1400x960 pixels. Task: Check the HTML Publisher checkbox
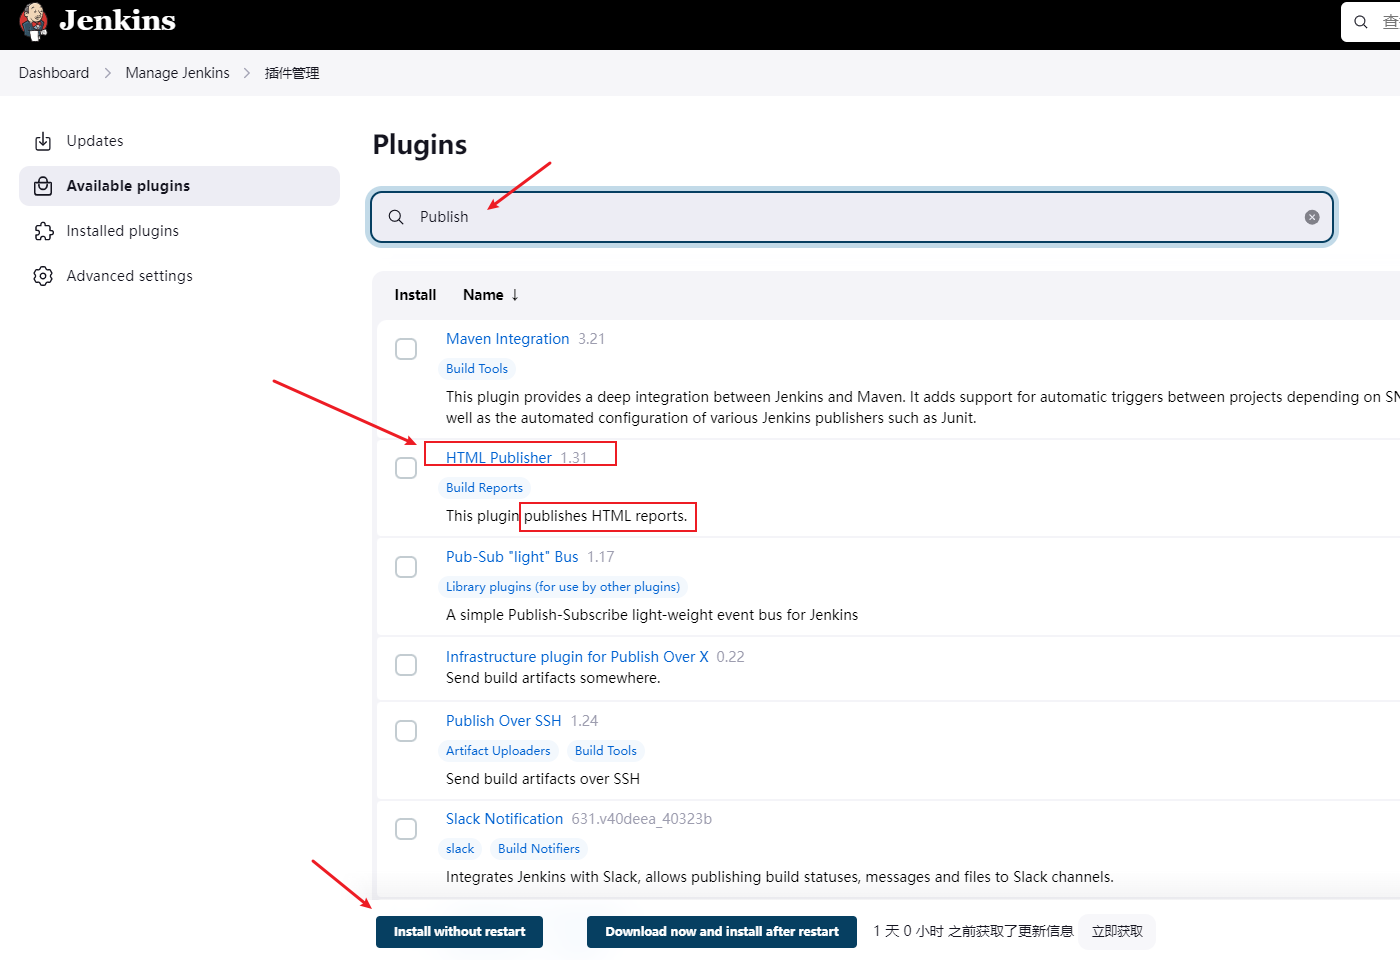tap(406, 468)
